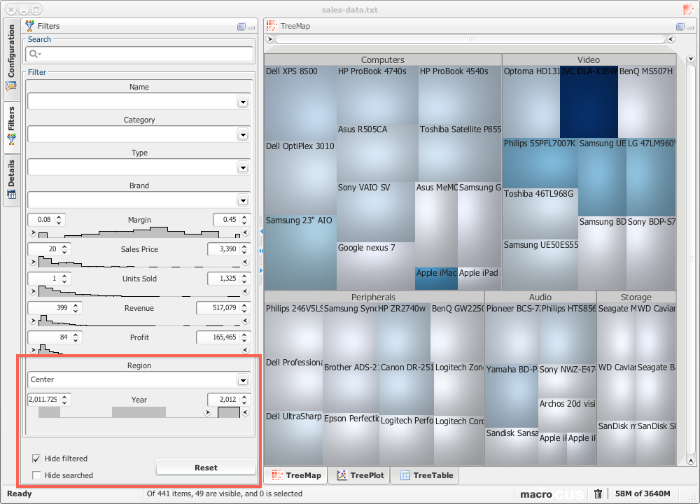This screenshot has height=504, width=700.
Task: Click the Filters panel float window icon
Action: (241, 27)
